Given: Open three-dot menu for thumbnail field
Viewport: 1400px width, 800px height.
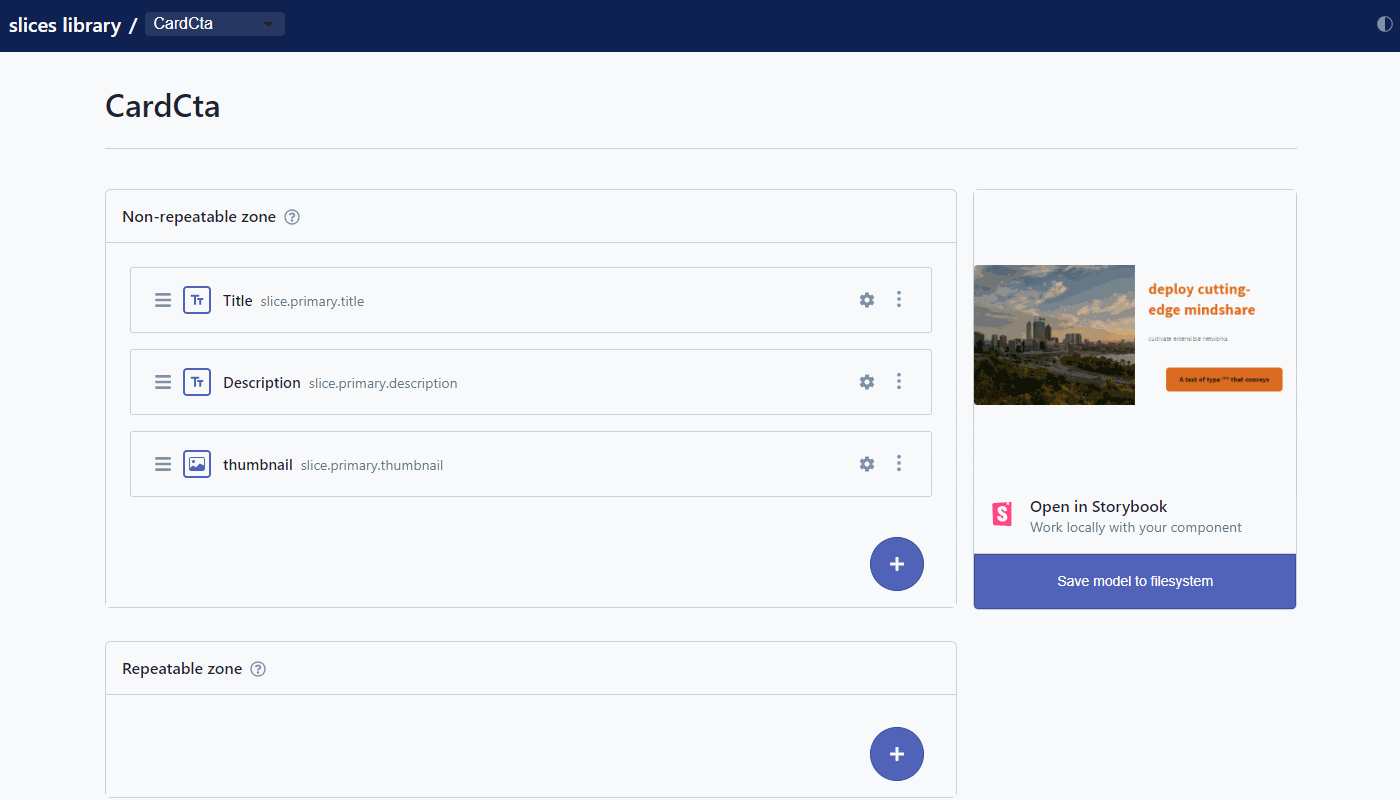Looking at the screenshot, I should pyautogui.click(x=899, y=464).
